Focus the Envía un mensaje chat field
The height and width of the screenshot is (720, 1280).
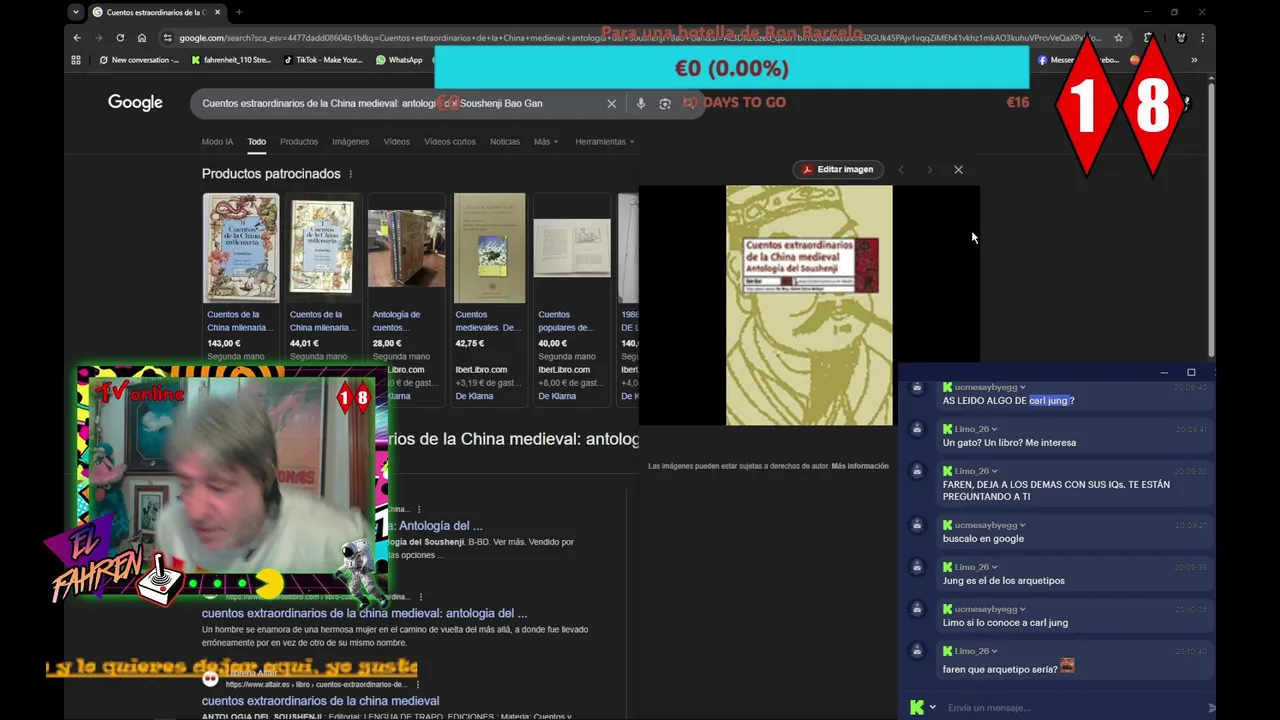[1070, 708]
